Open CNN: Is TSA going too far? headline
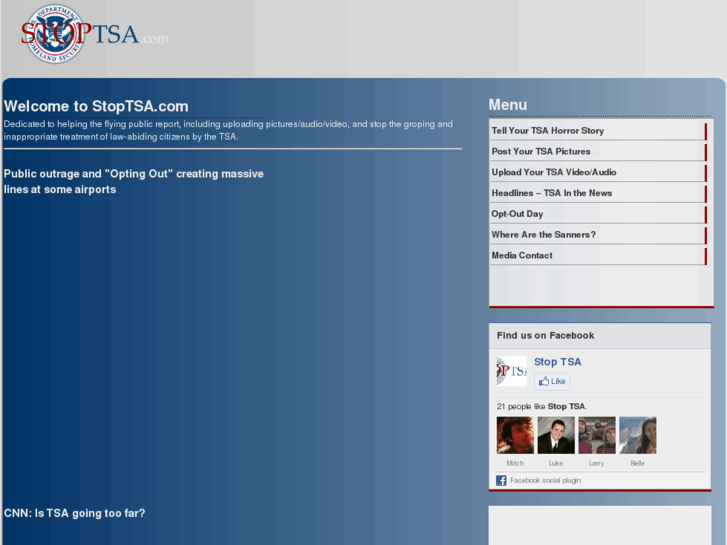 tap(74, 513)
